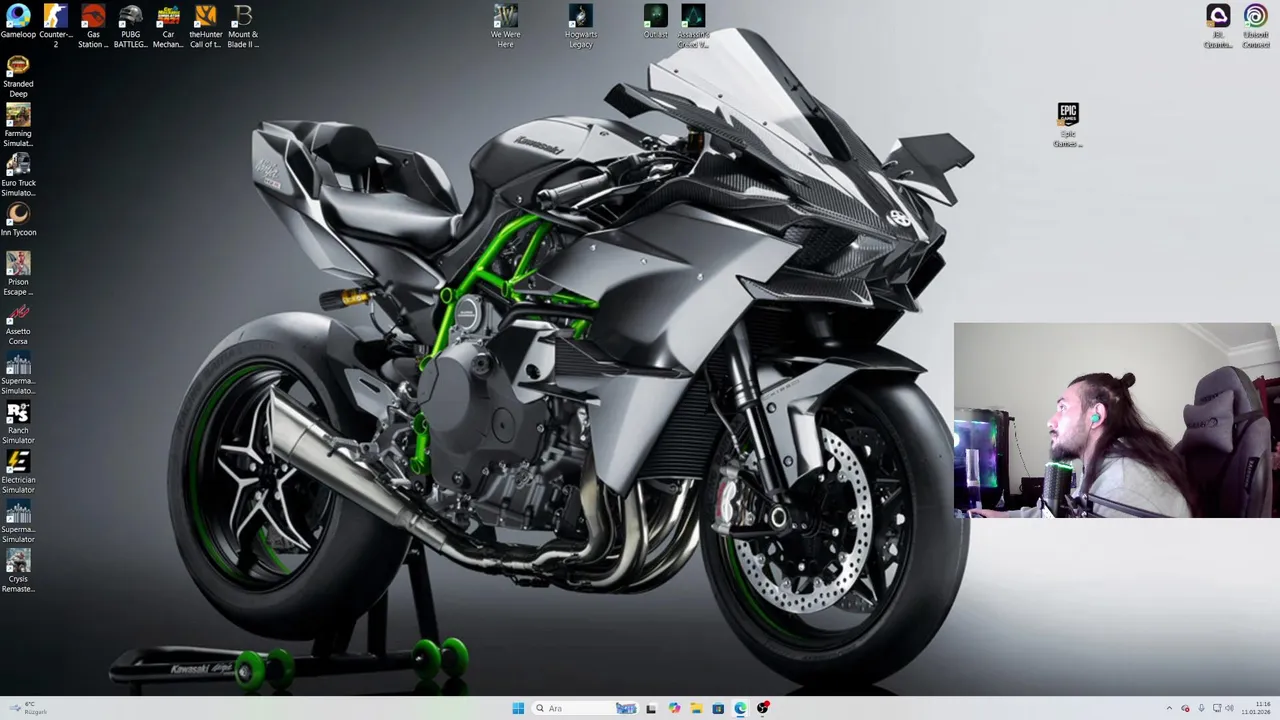Select the Car Mechanic Simulator shortcut
1280x720 pixels.
click(168, 26)
